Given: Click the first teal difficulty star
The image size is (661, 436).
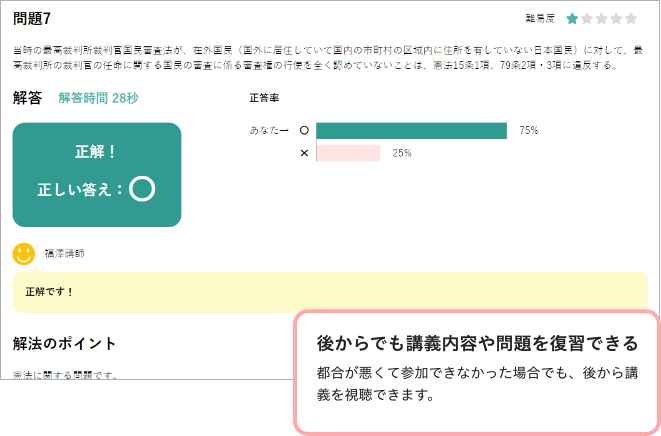Looking at the screenshot, I should [572, 19].
